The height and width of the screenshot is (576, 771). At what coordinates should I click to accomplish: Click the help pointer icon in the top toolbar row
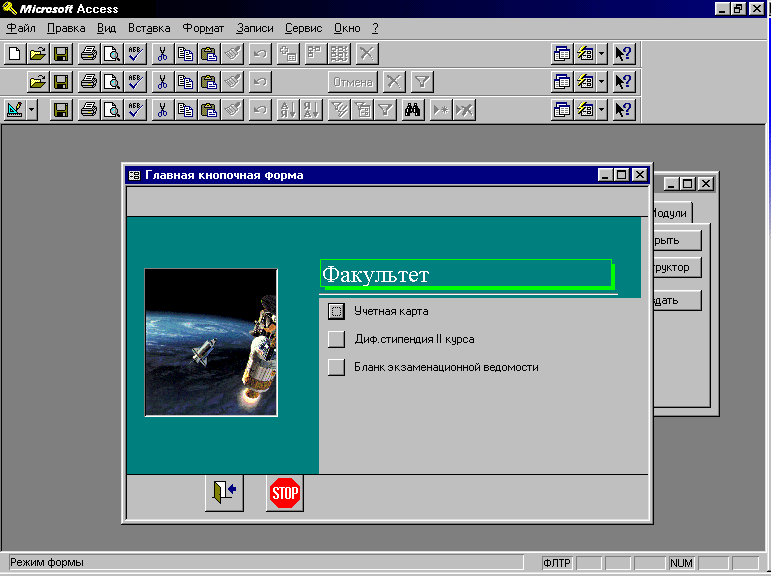coord(624,54)
